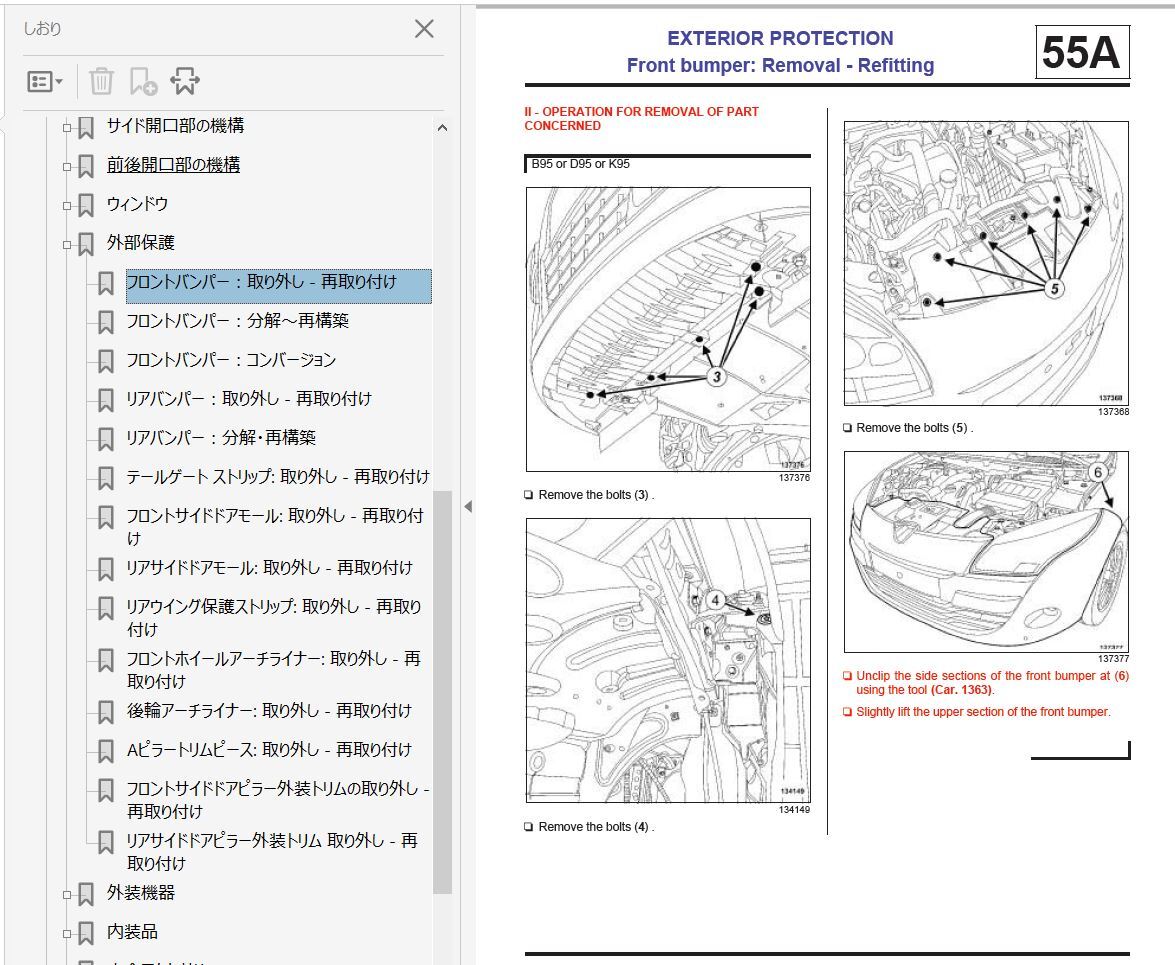Expand the ウィンドウ bookmark node
1175x965 pixels.
[68, 205]
